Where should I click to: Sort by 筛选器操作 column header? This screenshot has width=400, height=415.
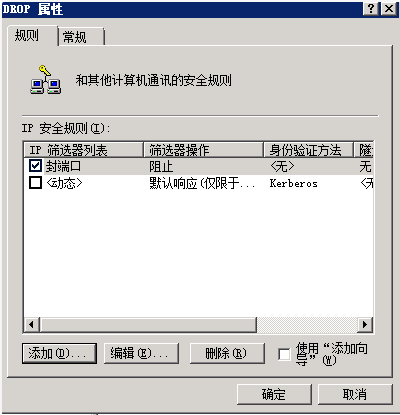coord(204,150)
